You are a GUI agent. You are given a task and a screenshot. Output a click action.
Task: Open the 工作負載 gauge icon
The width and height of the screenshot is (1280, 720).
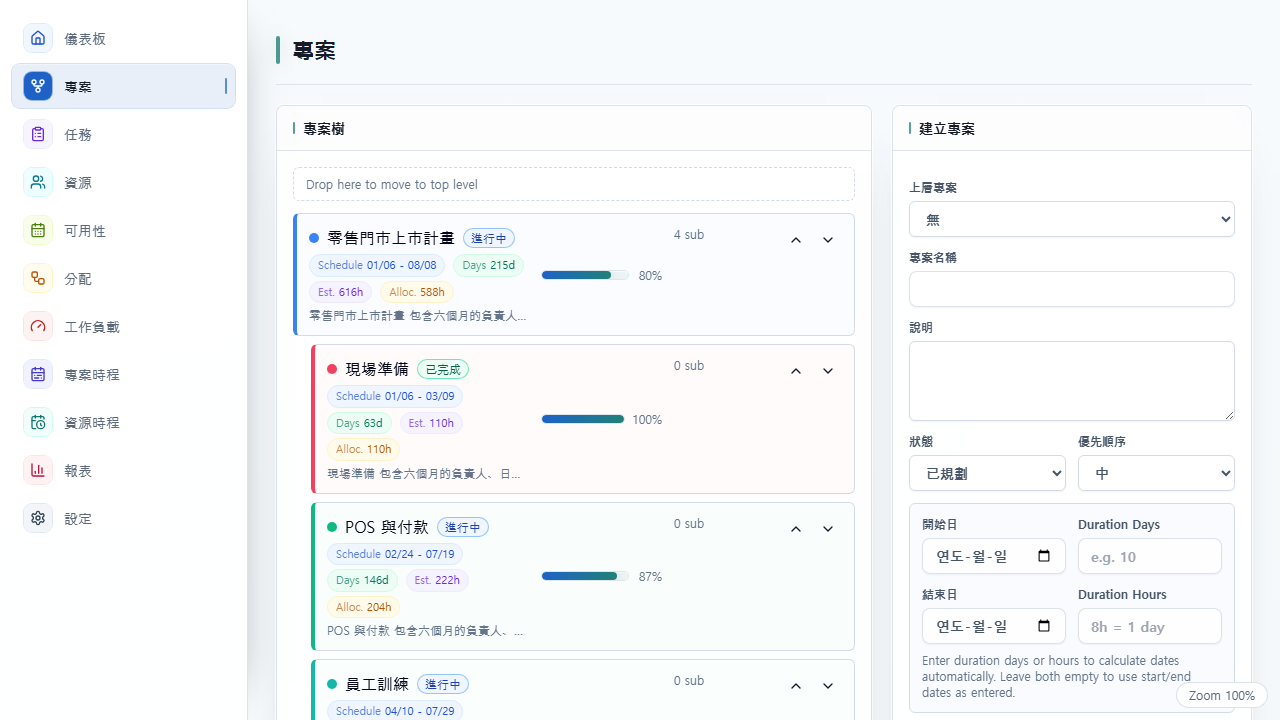(38, 326)
